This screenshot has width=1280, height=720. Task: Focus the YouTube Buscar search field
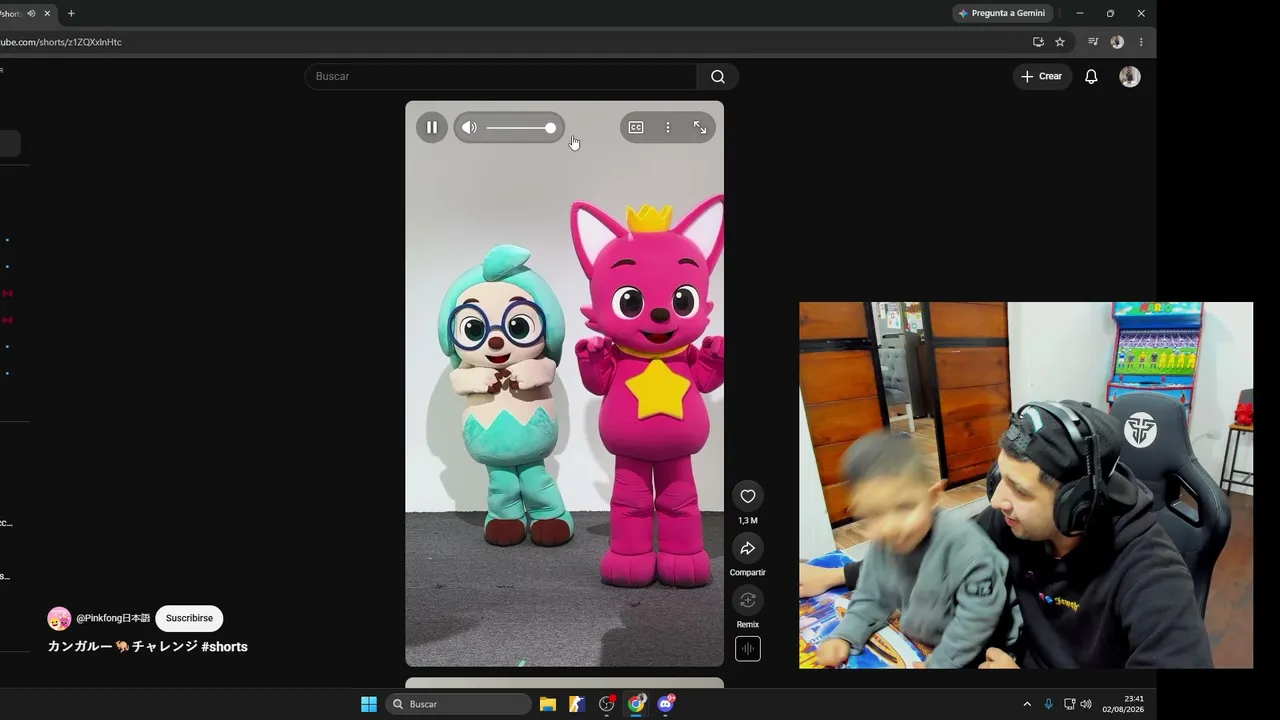501,76
